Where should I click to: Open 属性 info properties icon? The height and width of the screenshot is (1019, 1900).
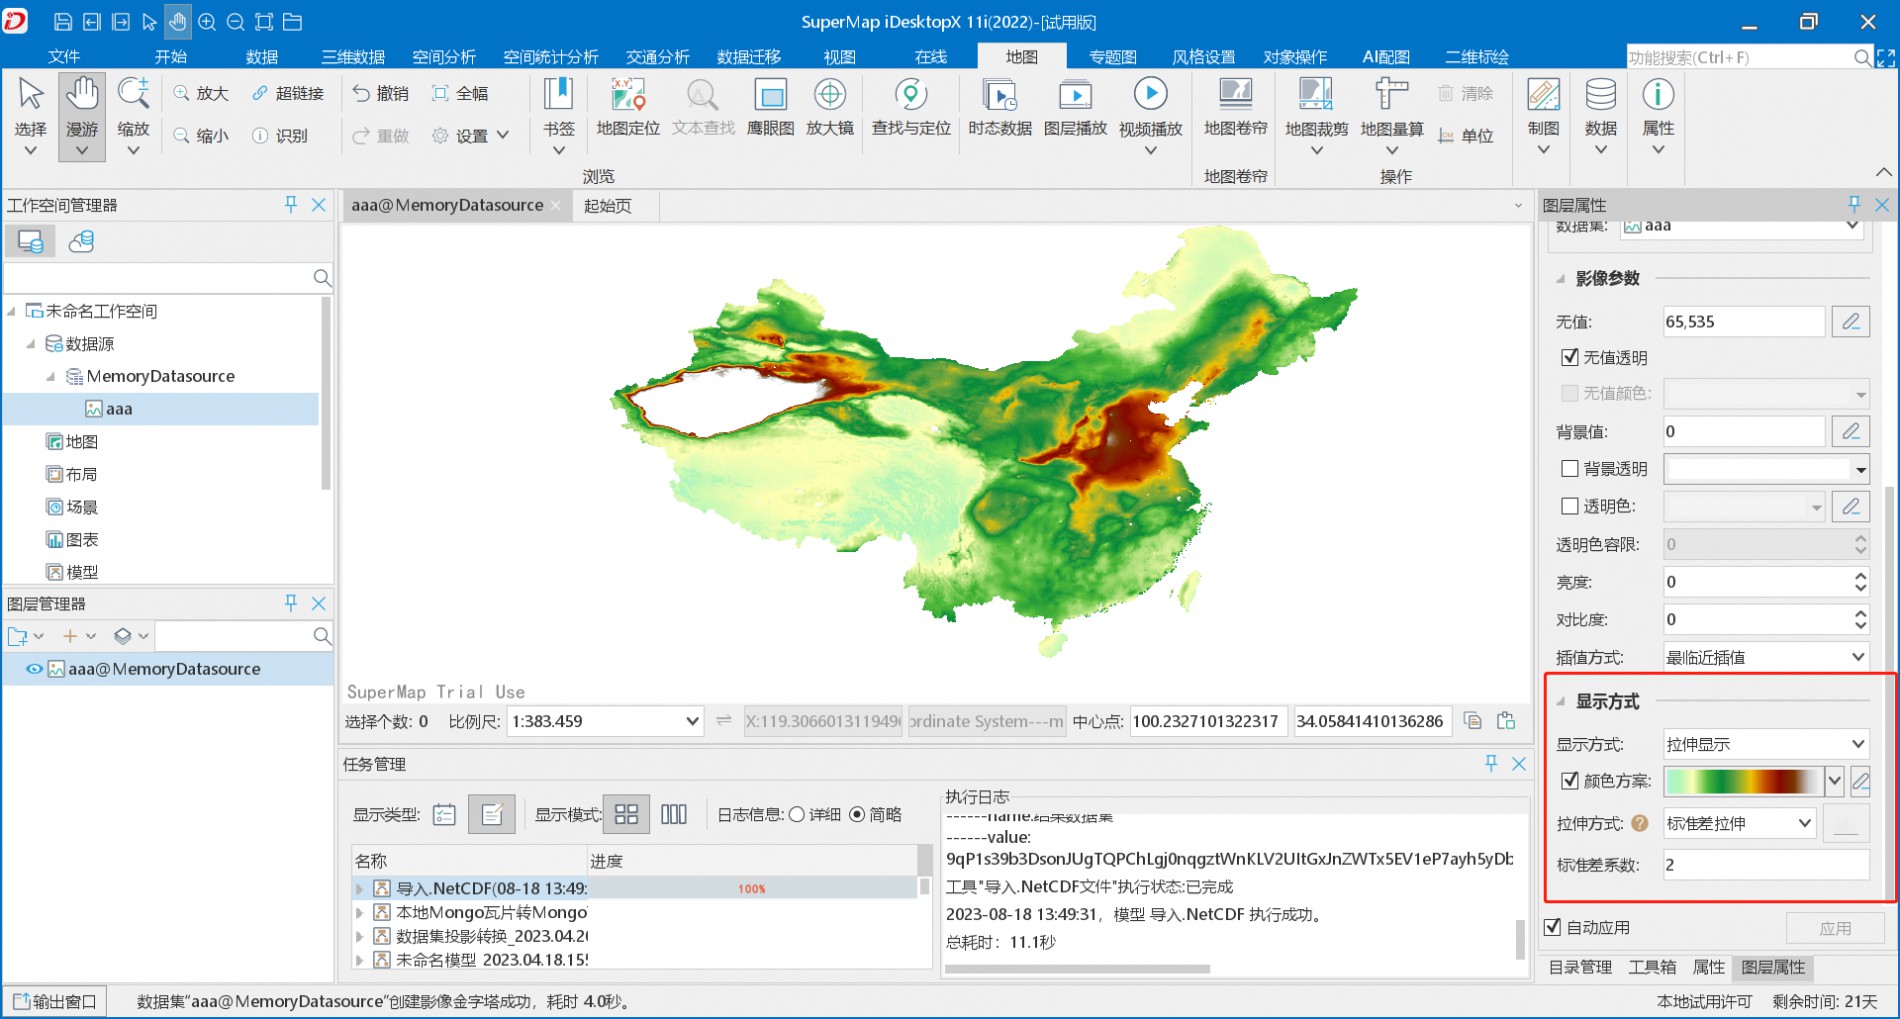[x=1658, y=115]
